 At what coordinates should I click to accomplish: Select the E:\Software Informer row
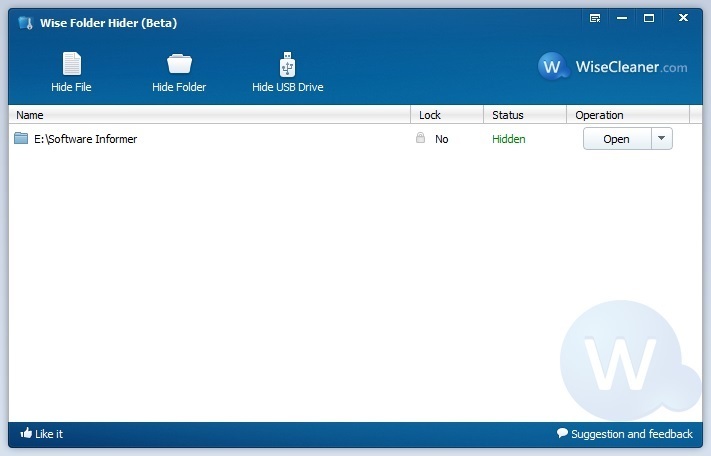pyautogui.click(x=356, y=139)
